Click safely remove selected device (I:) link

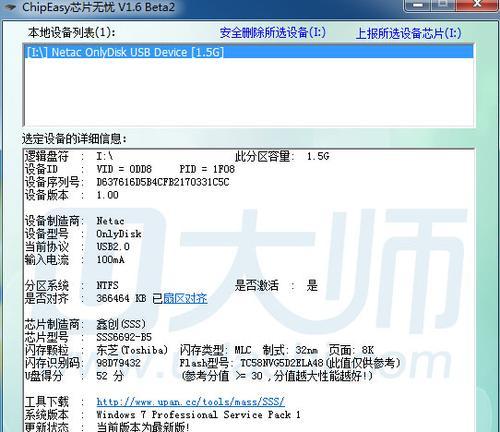point(272,32)
